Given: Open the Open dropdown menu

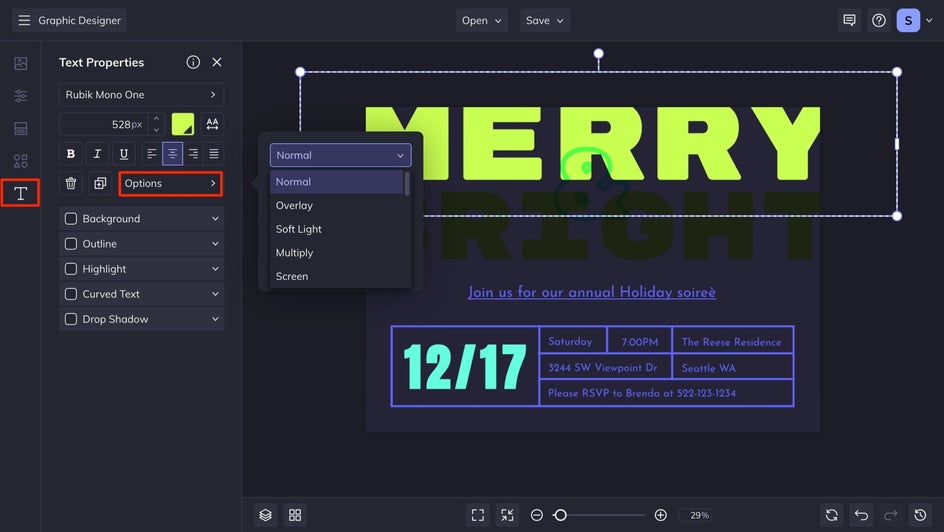Looking at the screenshot, I should click(482, 20).
